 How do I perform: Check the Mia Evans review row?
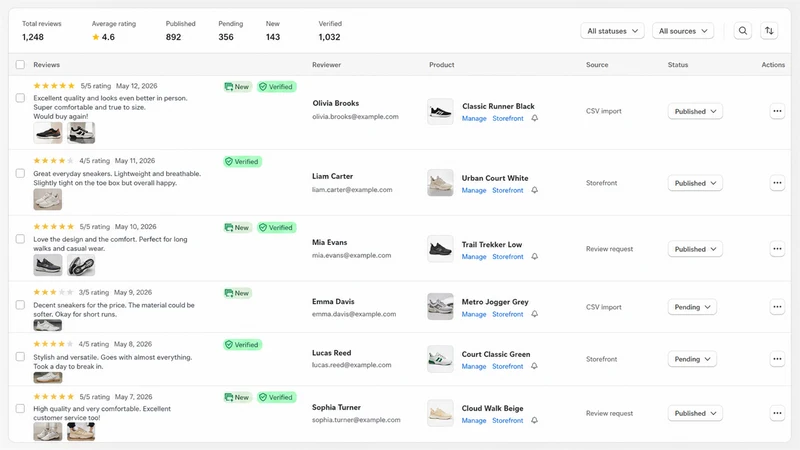click(20, 239)
